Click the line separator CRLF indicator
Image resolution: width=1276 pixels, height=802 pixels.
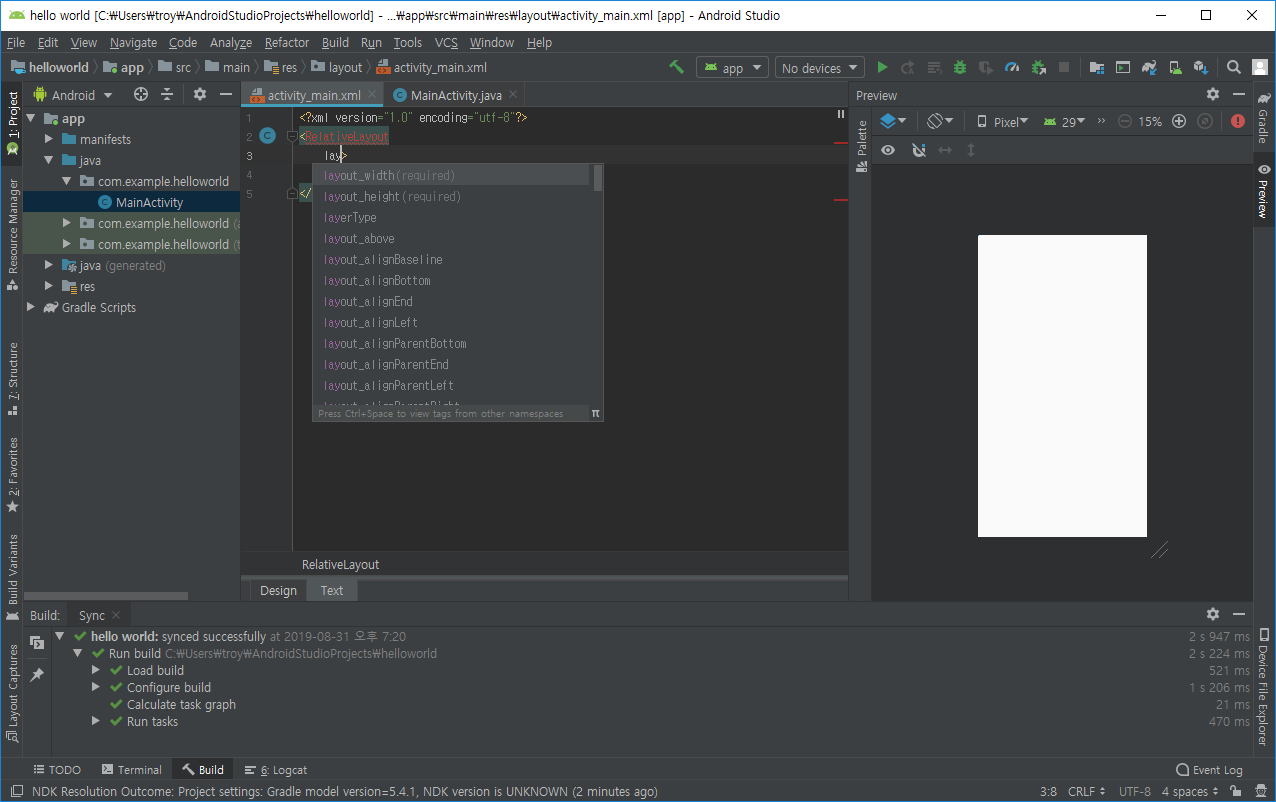pyautogui.click(x=1086, y=791)
